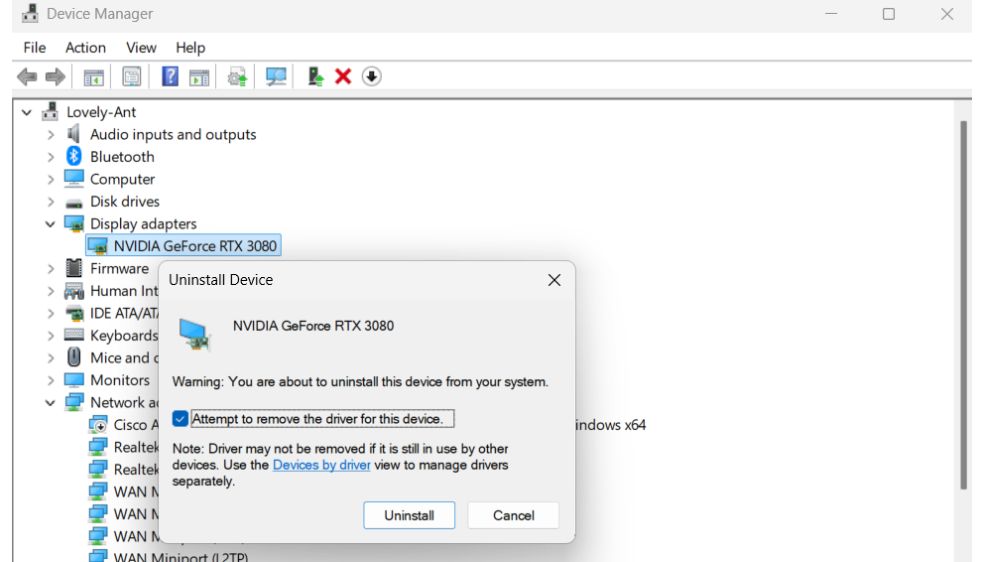Image resolution: width=1000 pixels, height=562 pixels.
Task: Click the Back arrow toolbar icon
Action: [27, 77]
